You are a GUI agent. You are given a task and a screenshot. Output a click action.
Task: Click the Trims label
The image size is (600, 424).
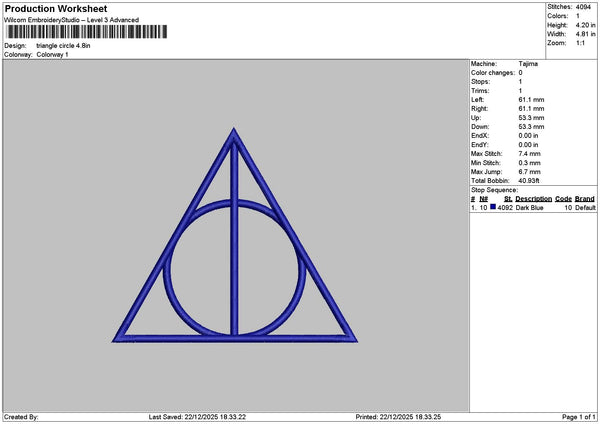coord(480,91)
